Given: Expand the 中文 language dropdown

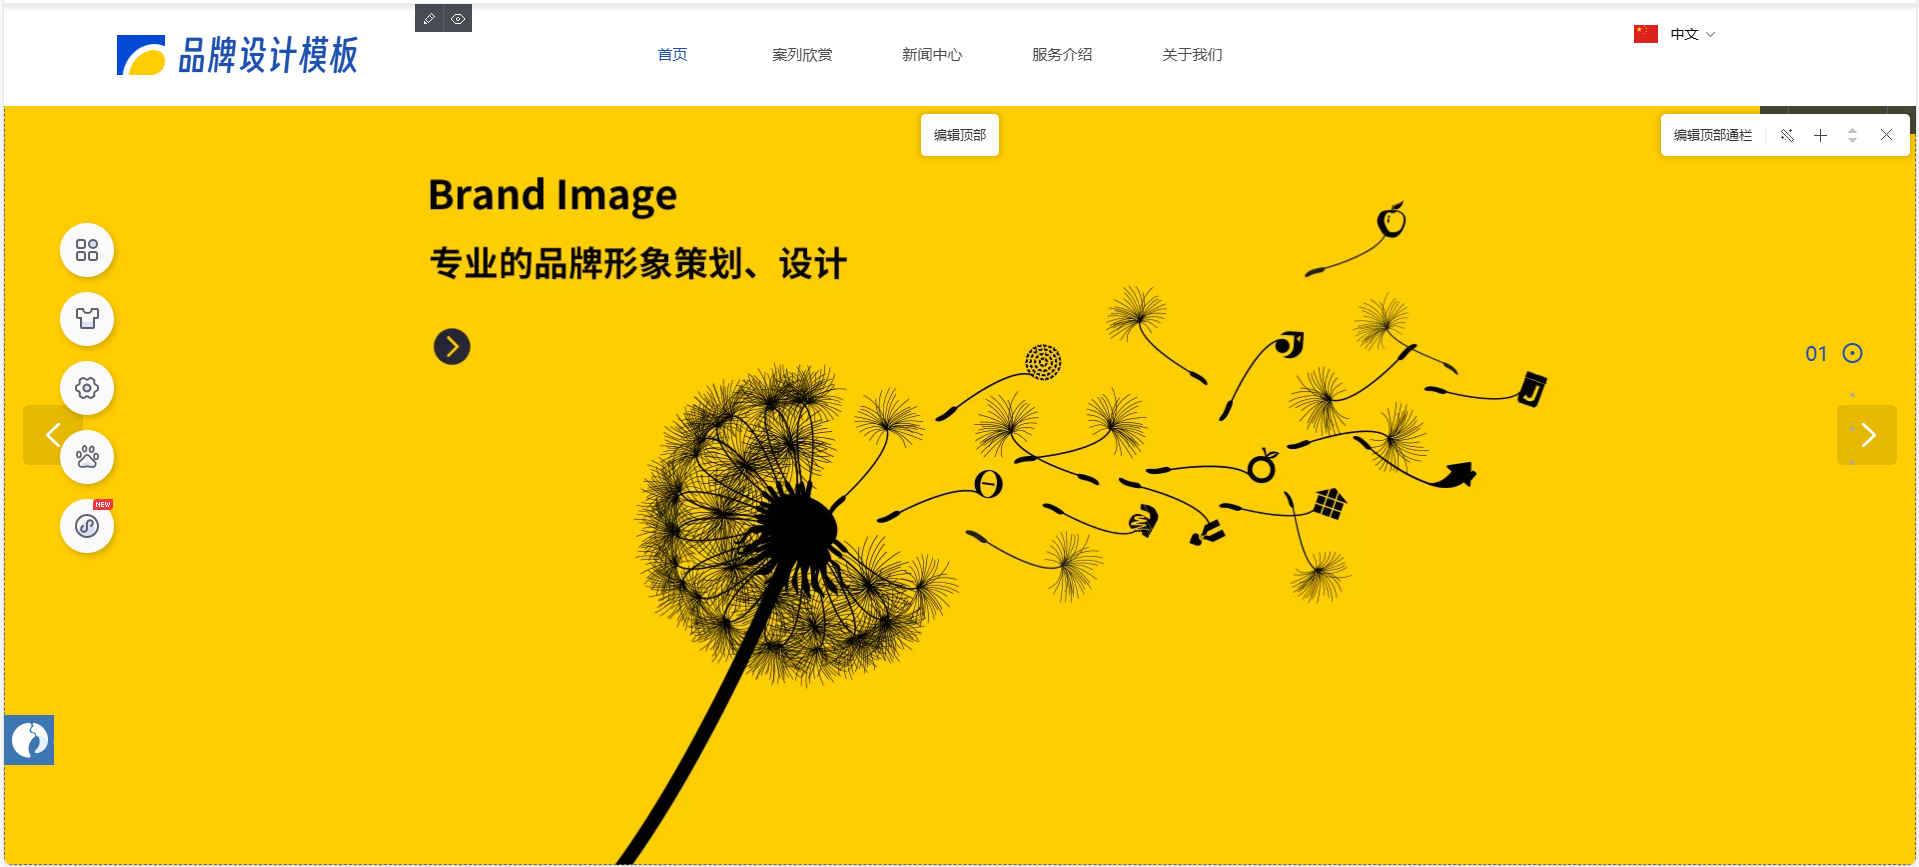Looking at the screenshot, I should click(x=1692, y=34).
